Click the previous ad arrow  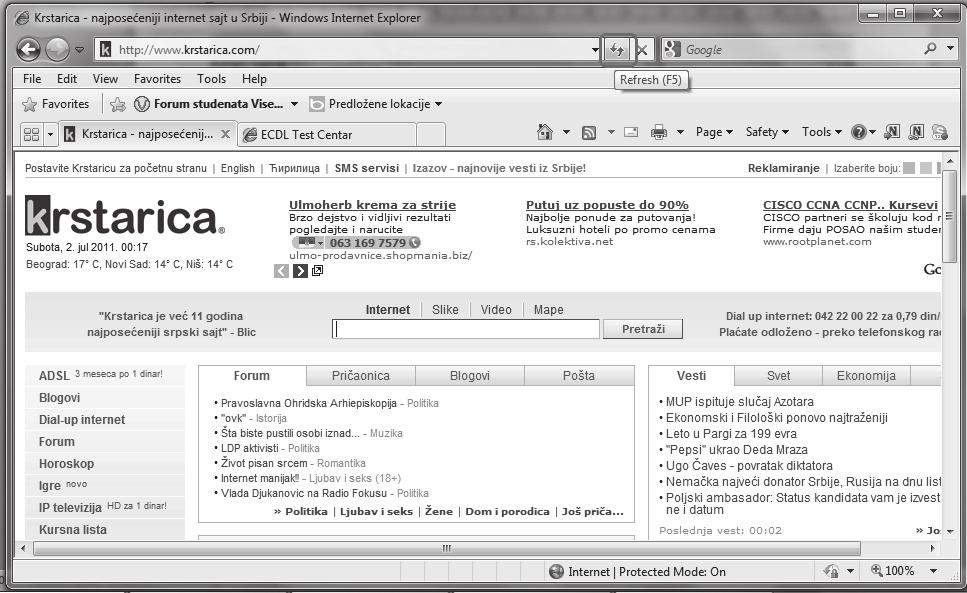[281, 271]
